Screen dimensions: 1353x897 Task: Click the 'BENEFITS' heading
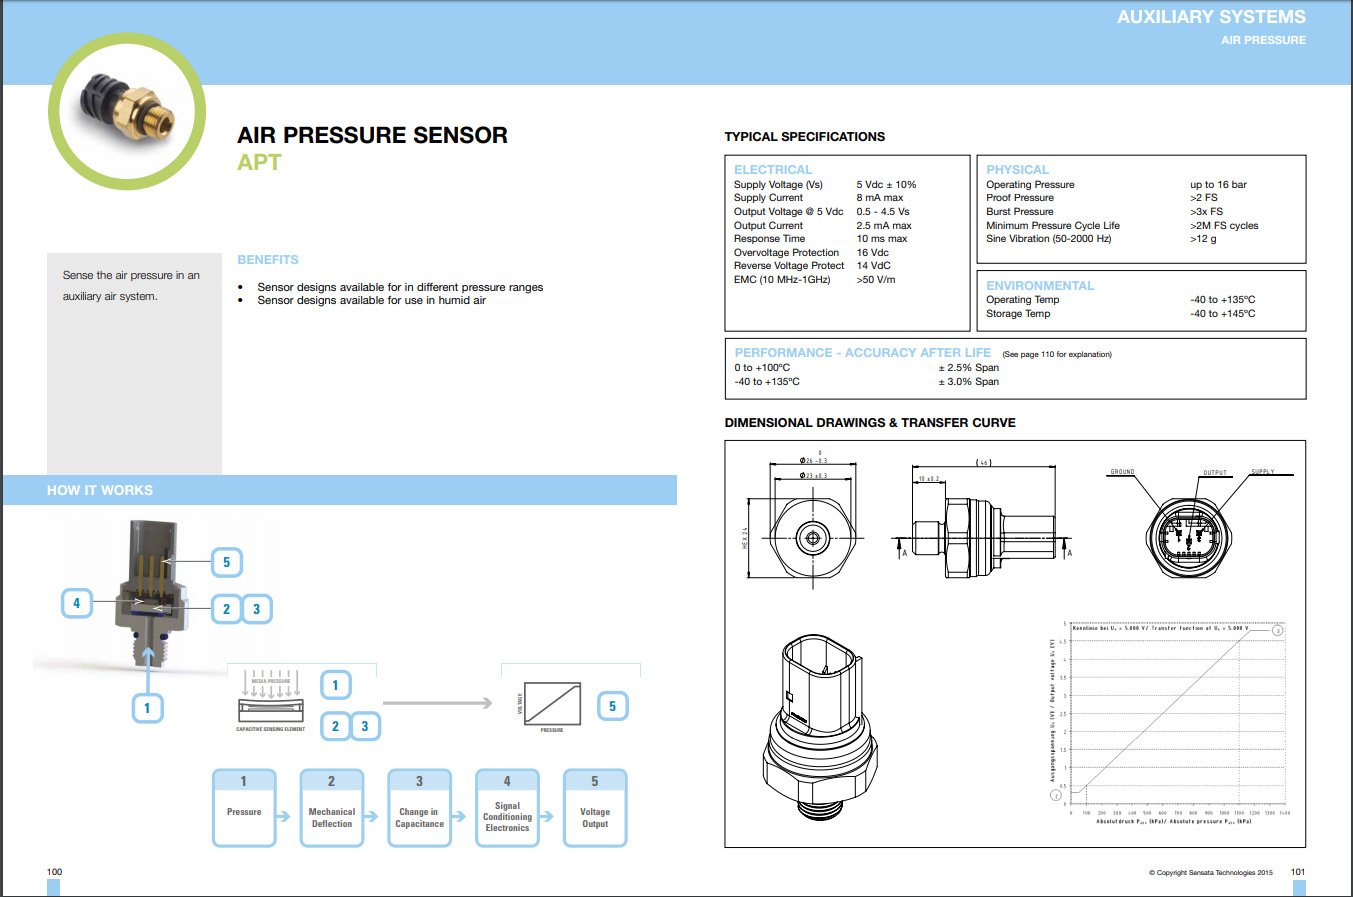(268, 259)
